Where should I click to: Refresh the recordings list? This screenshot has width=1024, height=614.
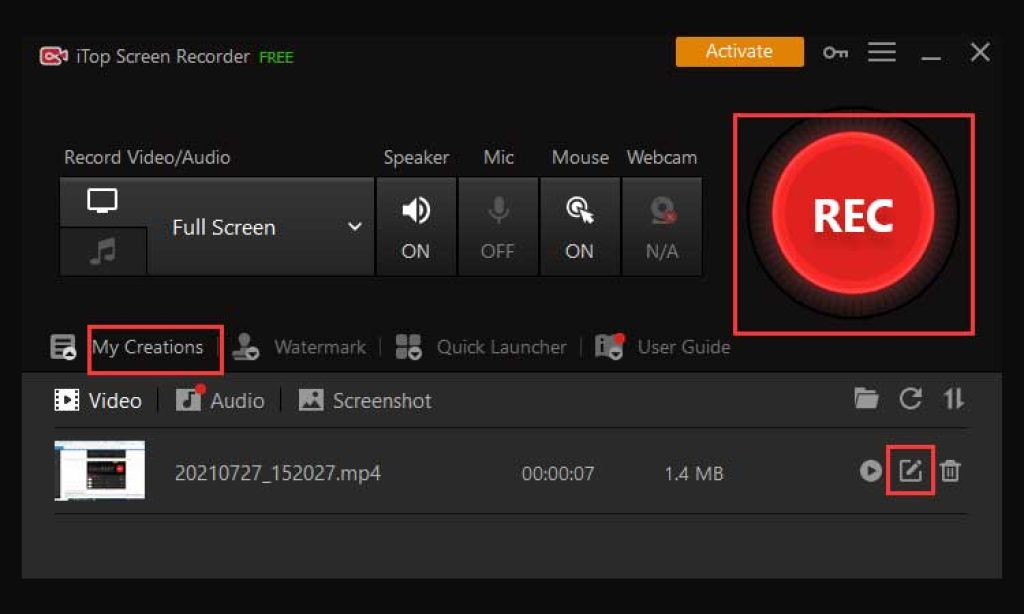coord(910,399)
